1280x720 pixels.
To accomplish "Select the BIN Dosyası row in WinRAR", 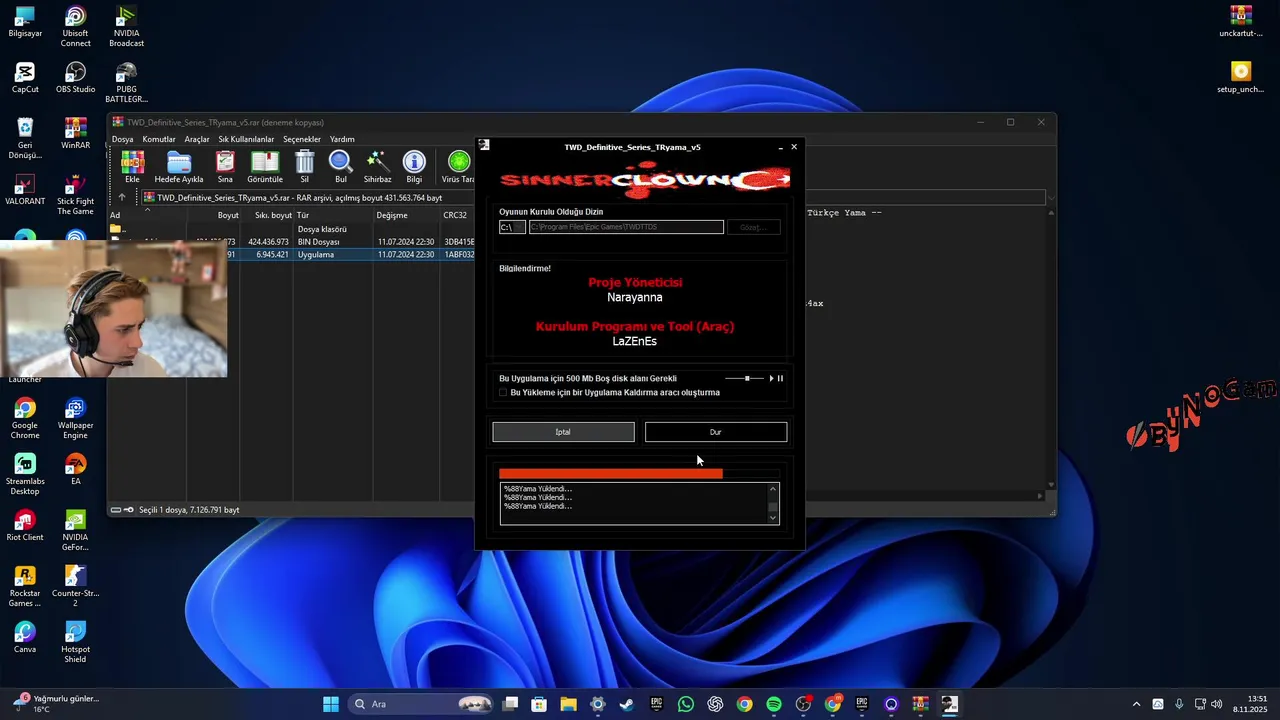I will click(319, 242).
